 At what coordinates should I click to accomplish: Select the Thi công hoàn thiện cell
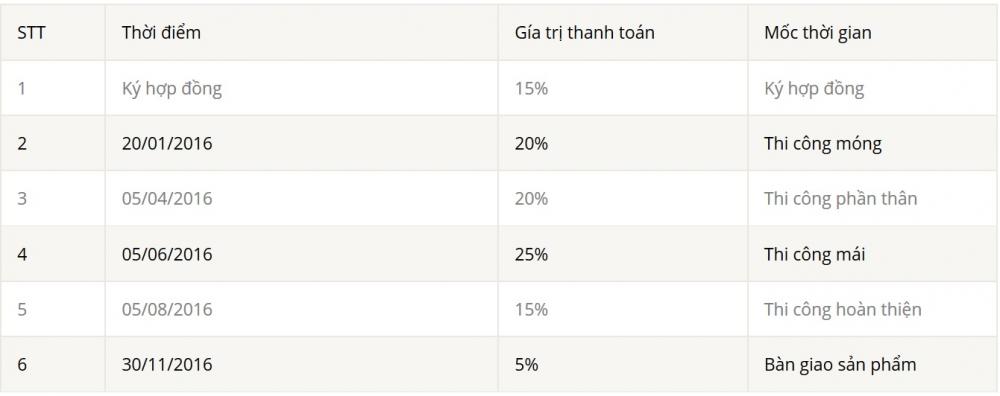pyautogui.click(x=842, y=310)
